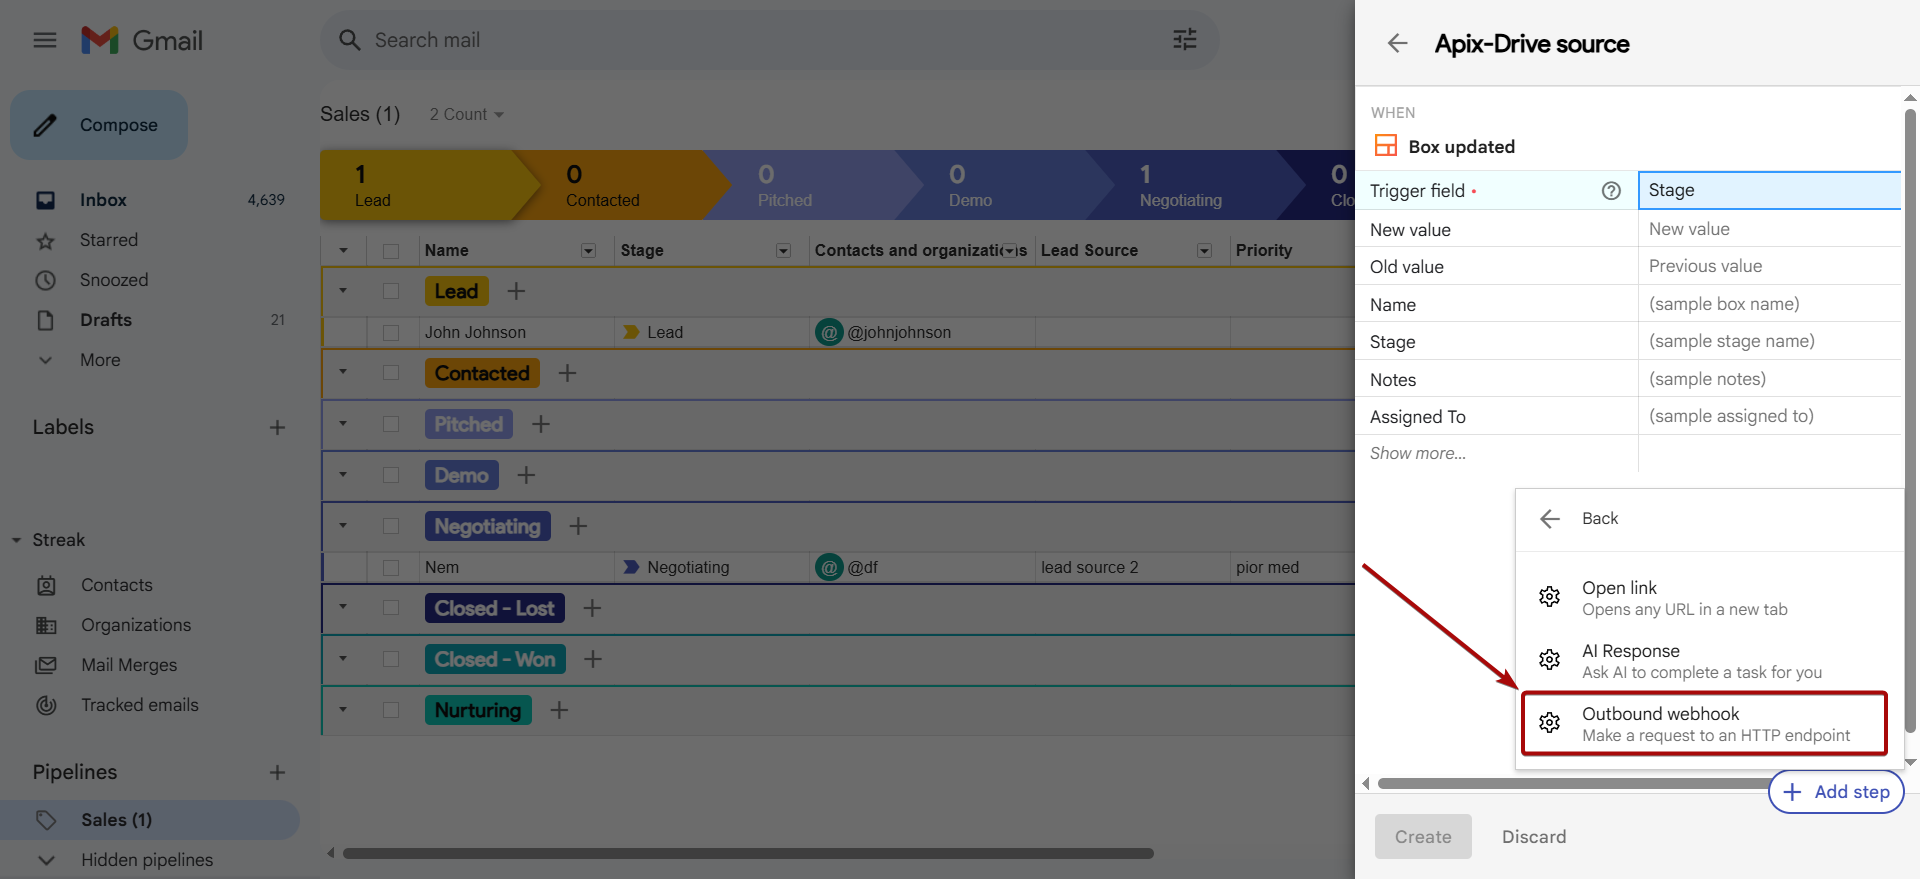Add a box to Lead stage

pyautogui.click(x=516, y=291)
